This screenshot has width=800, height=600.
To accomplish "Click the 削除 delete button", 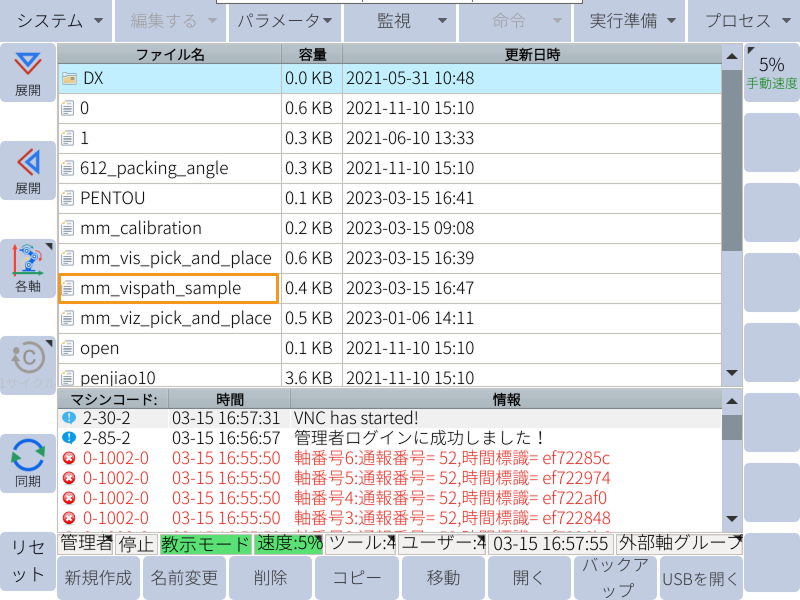I will click(270, 578).
